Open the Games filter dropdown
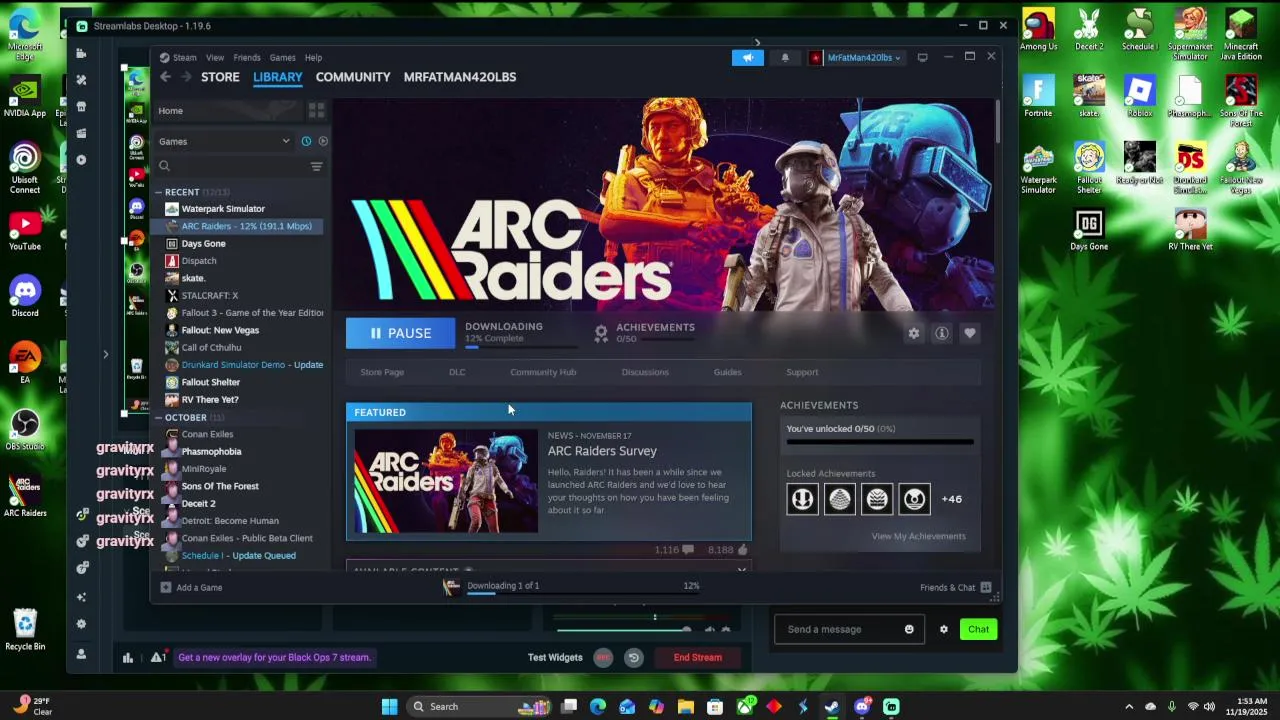The image size is (1280, 720). point(224,141)
